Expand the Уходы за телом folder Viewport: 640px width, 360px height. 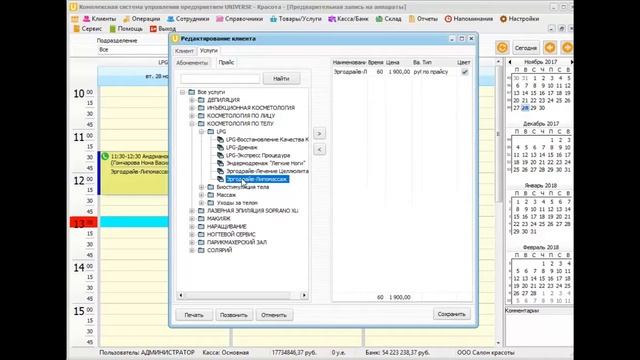(x=202, y=203)
